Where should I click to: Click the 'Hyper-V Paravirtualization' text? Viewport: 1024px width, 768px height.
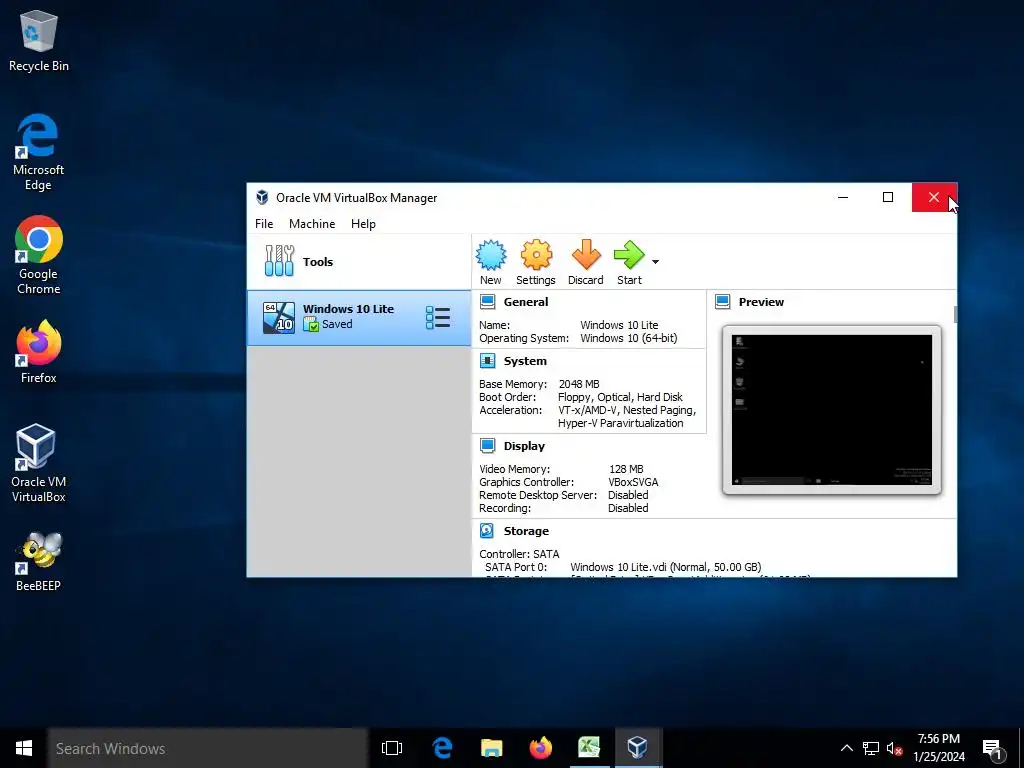coord(620,423)
